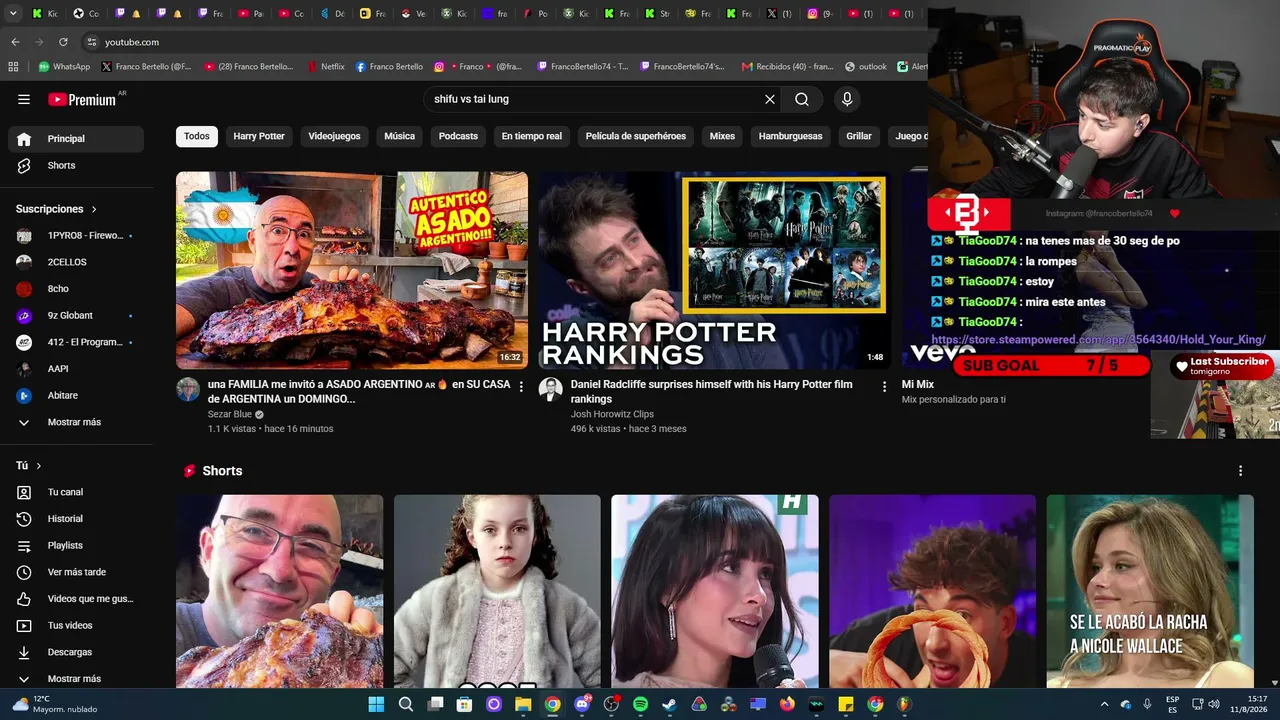The height and width of the screenshot is (720, 1280).
Task: Expand the Suscripciones section chevron
Action: (94, 209)
